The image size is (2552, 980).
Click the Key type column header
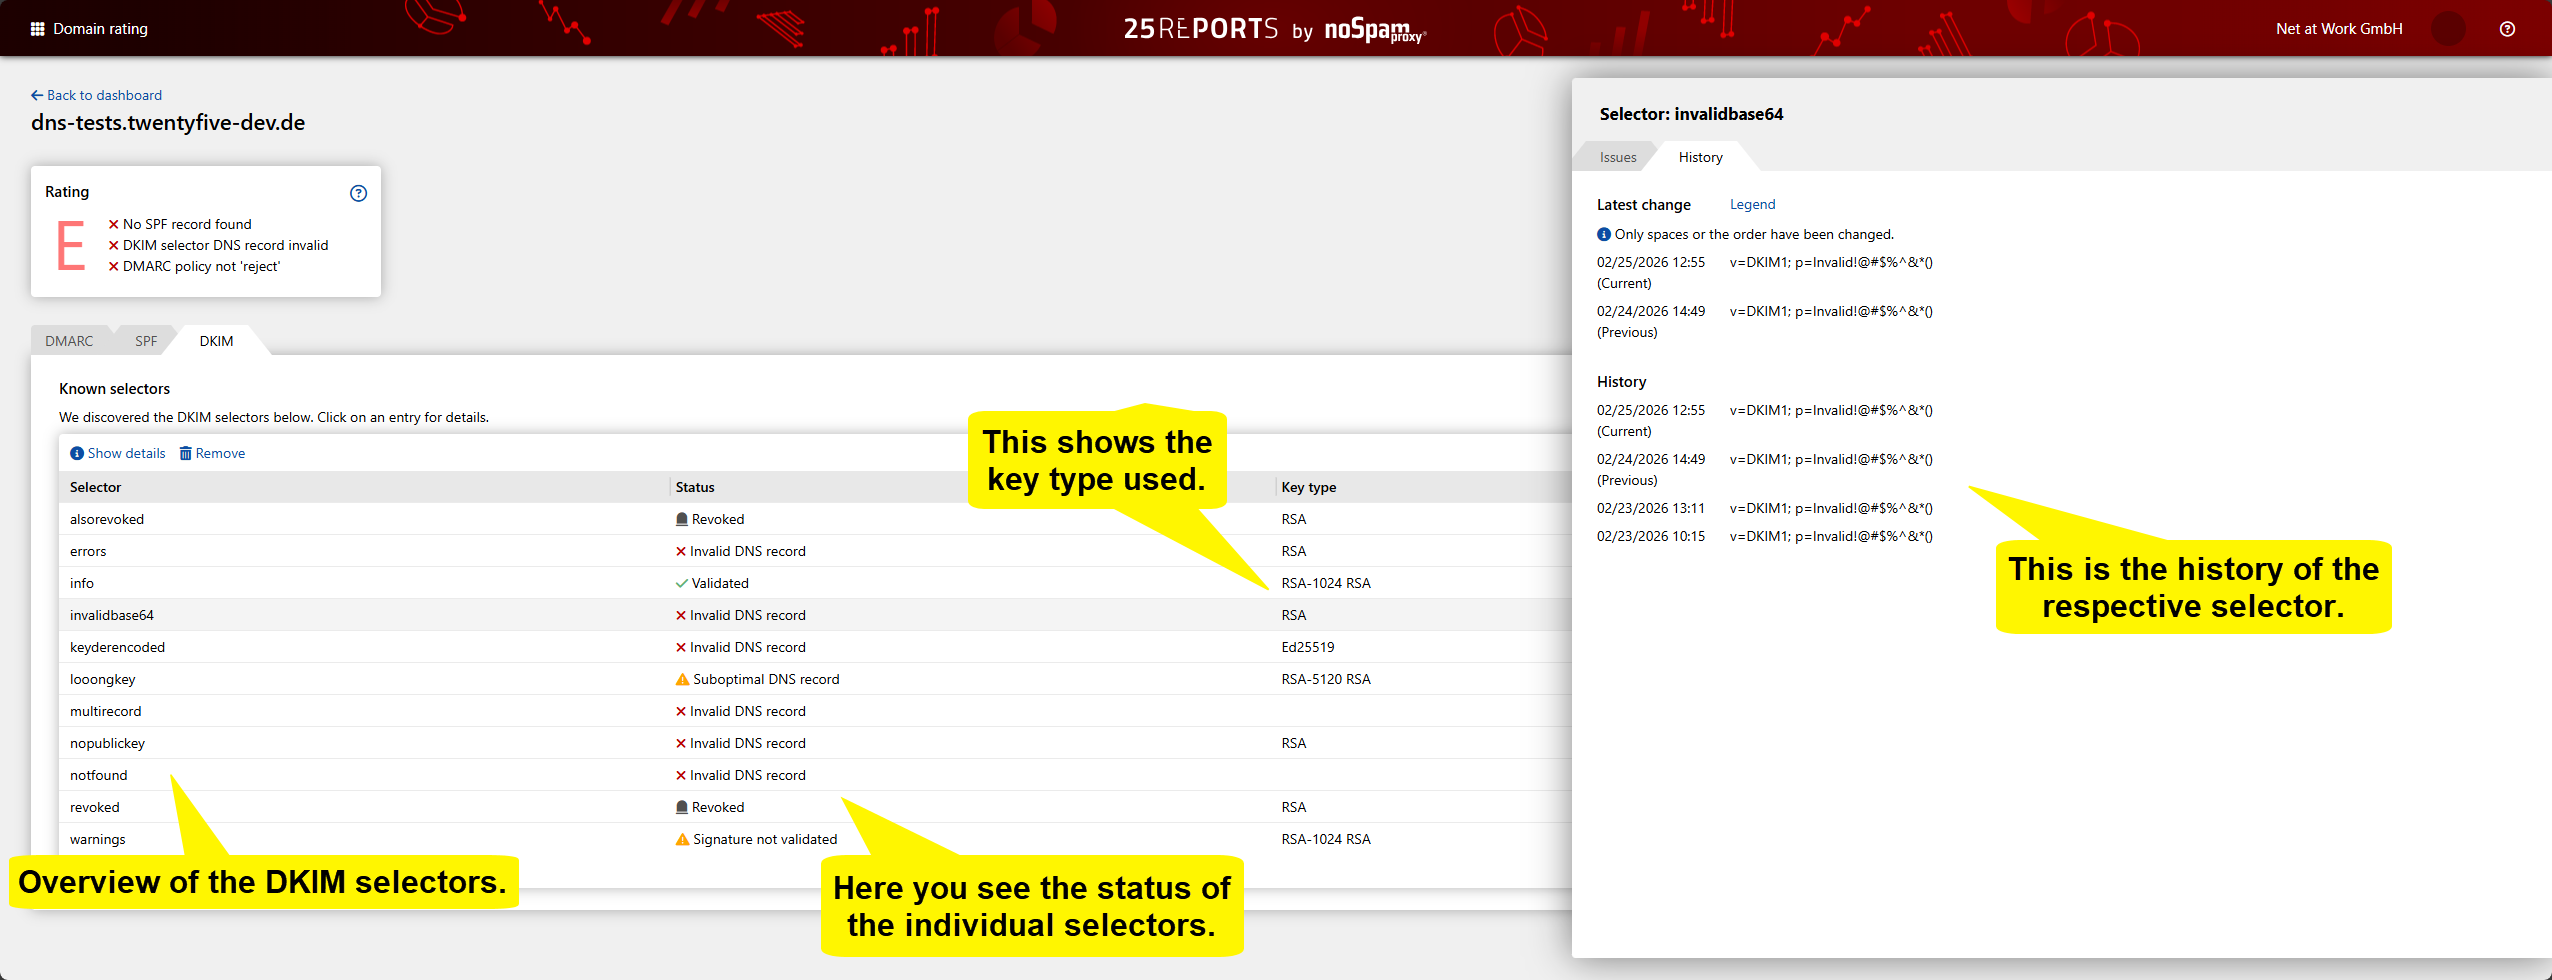(x=1308, y=487)
